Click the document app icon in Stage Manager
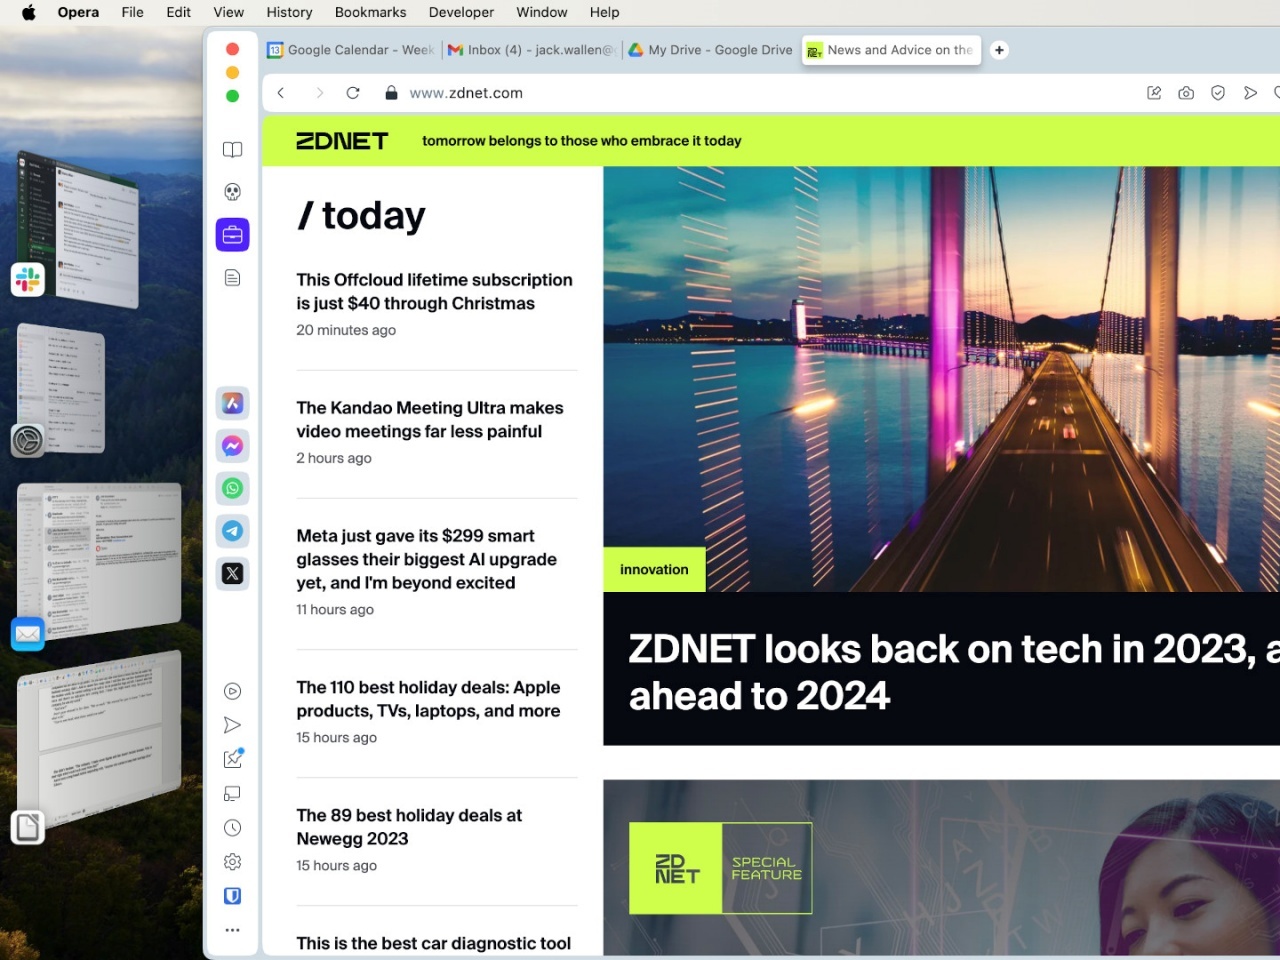The height and width of the screenshot is (960, 1280). tap(28, 827)
